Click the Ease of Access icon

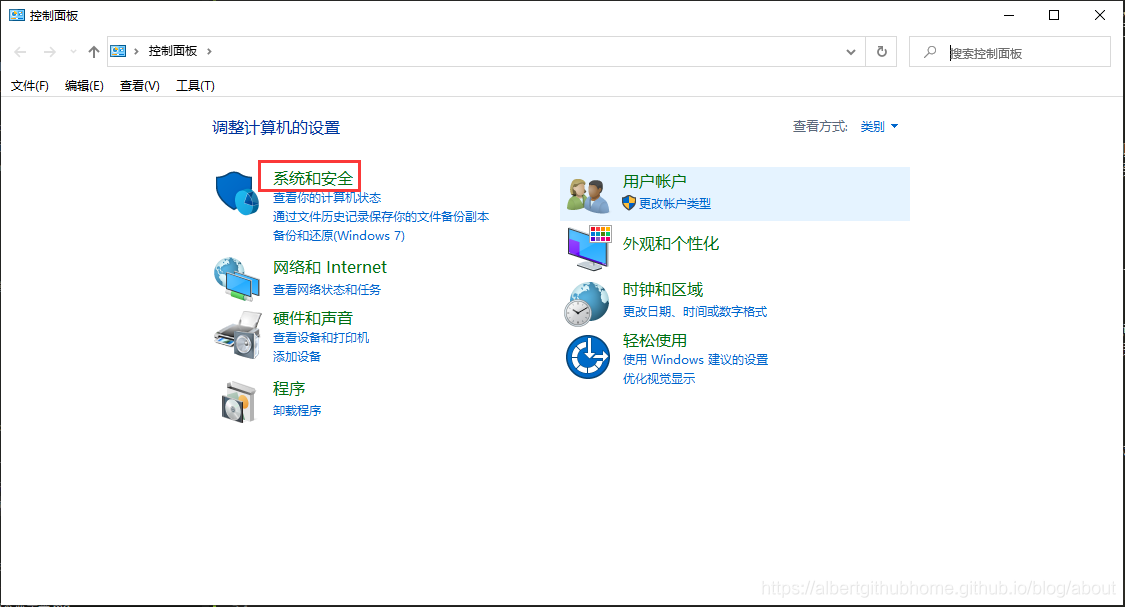pos(588,357)
